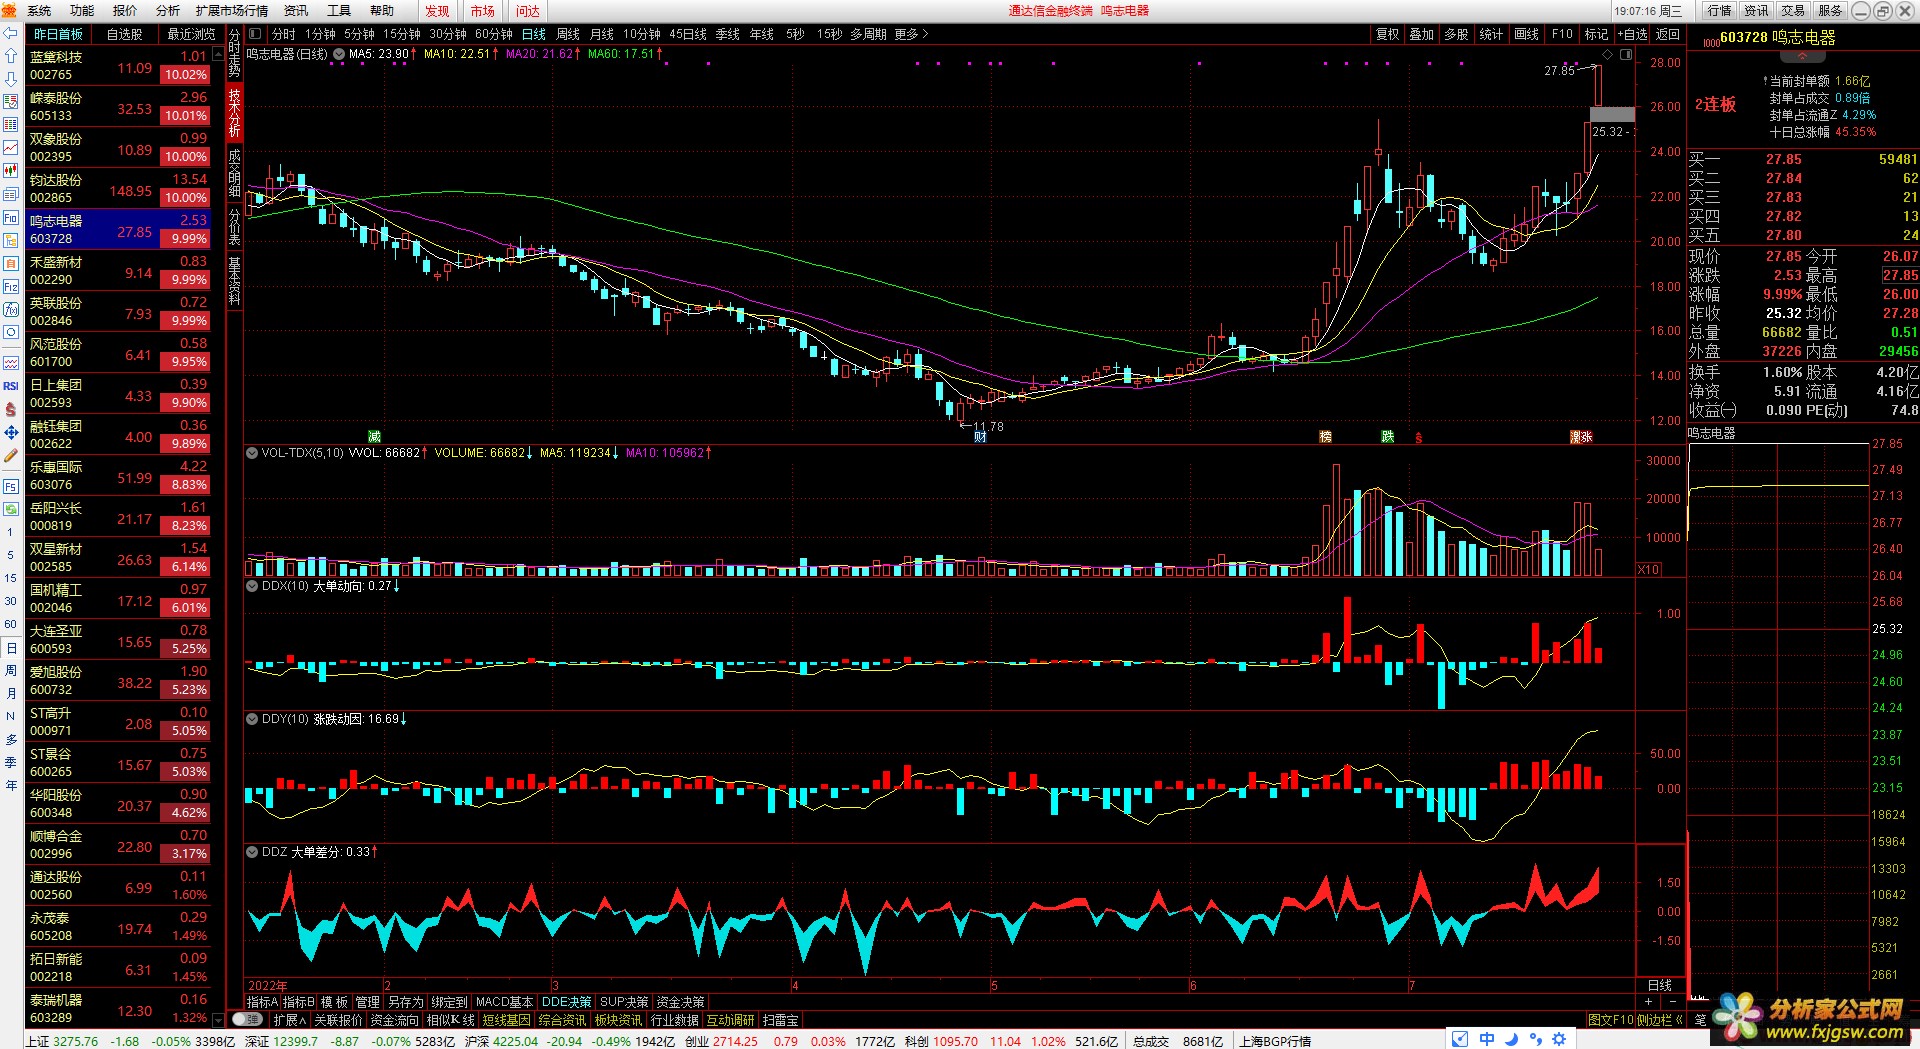Open the quote list icon with checkmark
This screenshot has height=1049, width=1920.
(11, 102)
